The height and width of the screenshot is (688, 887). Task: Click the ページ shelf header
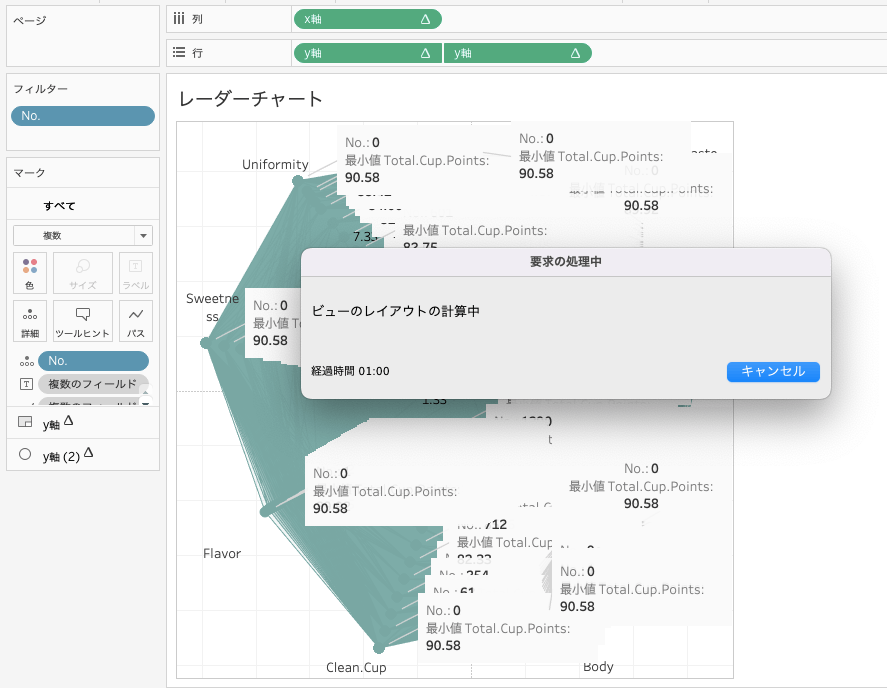(30, 21)
